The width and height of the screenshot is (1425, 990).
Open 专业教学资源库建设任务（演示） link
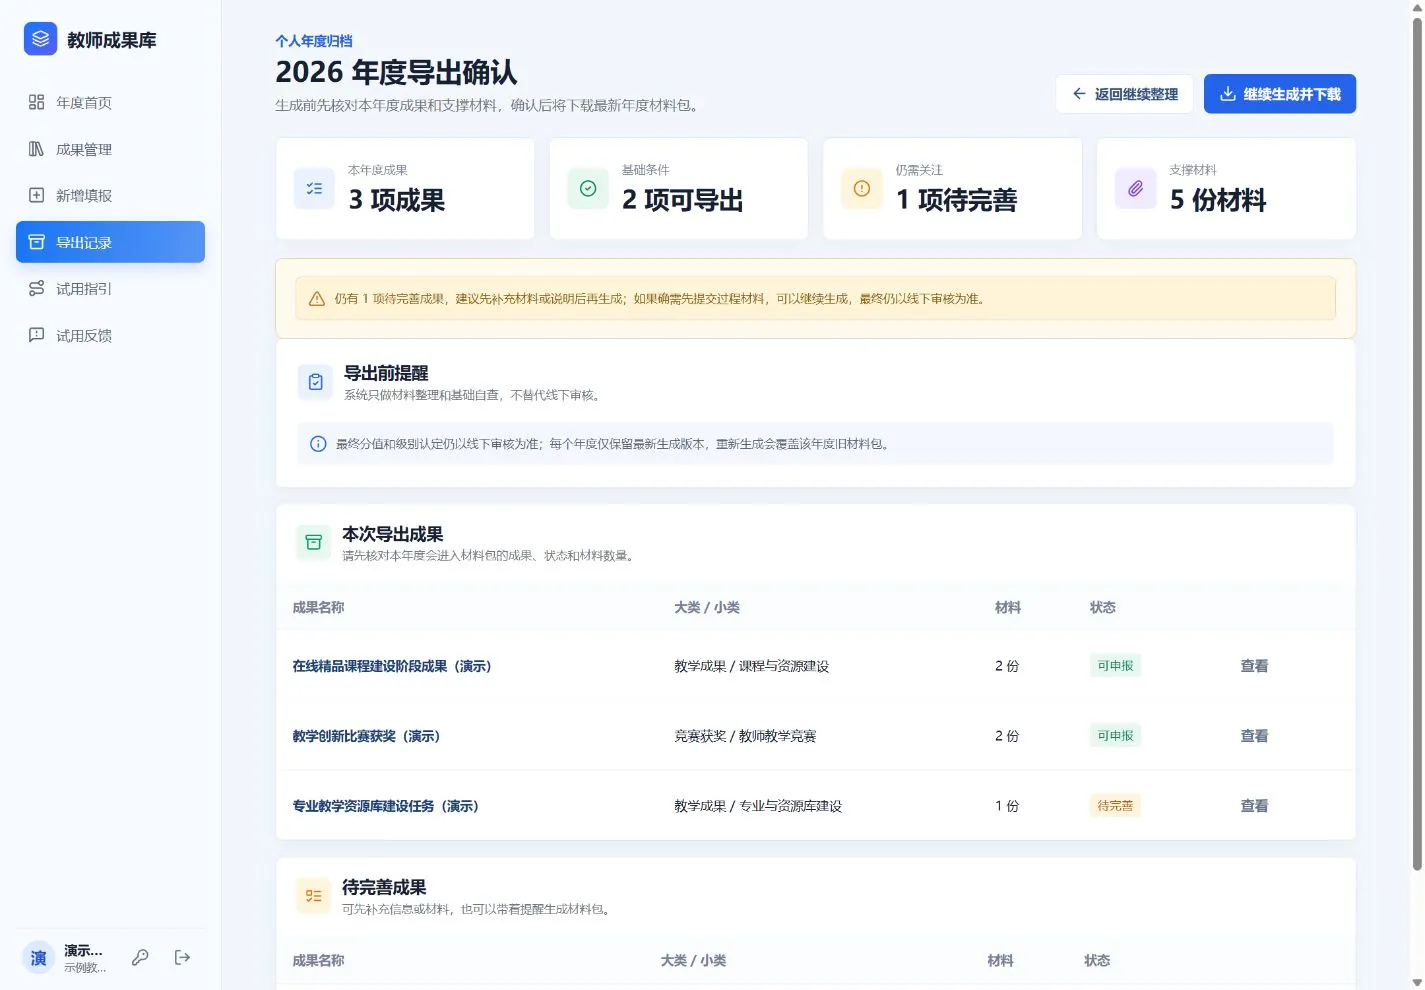tap(386, 806)
